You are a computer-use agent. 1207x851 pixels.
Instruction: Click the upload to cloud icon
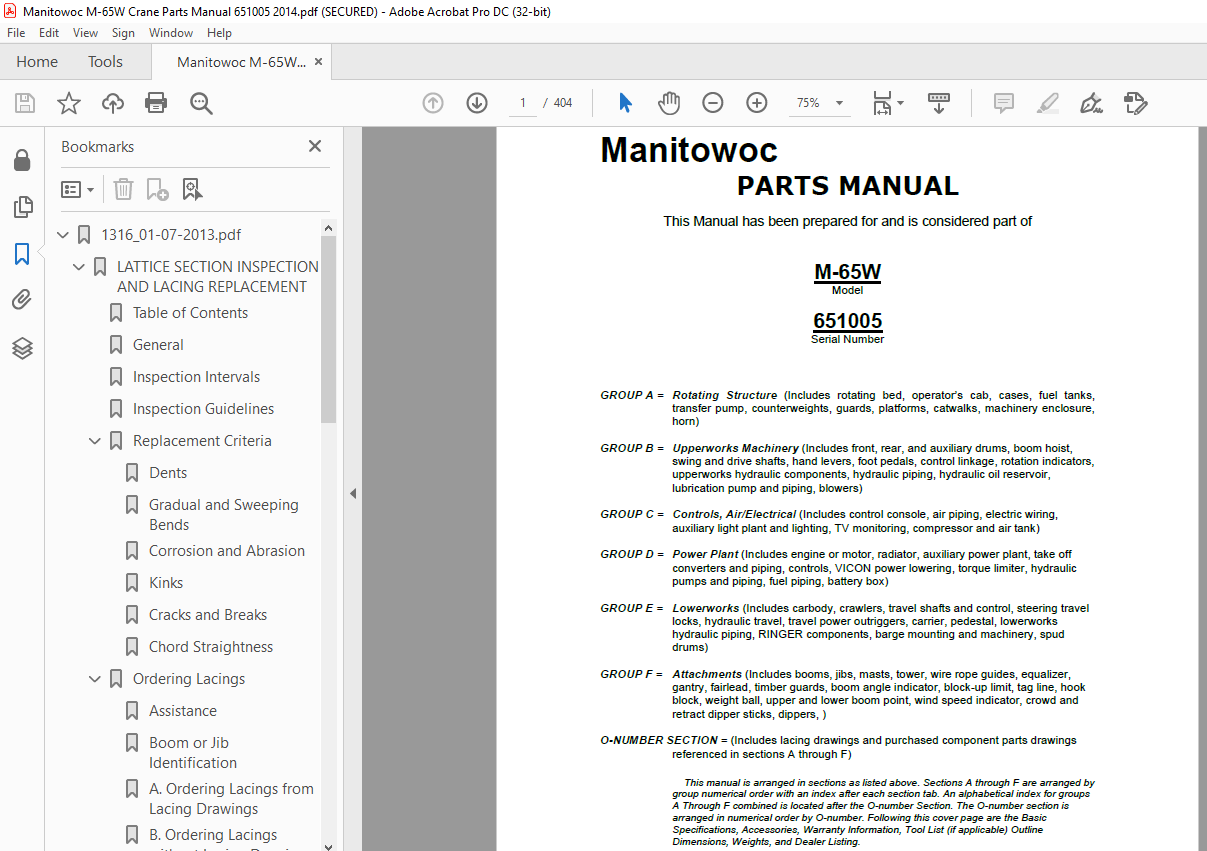pos(113,103)
